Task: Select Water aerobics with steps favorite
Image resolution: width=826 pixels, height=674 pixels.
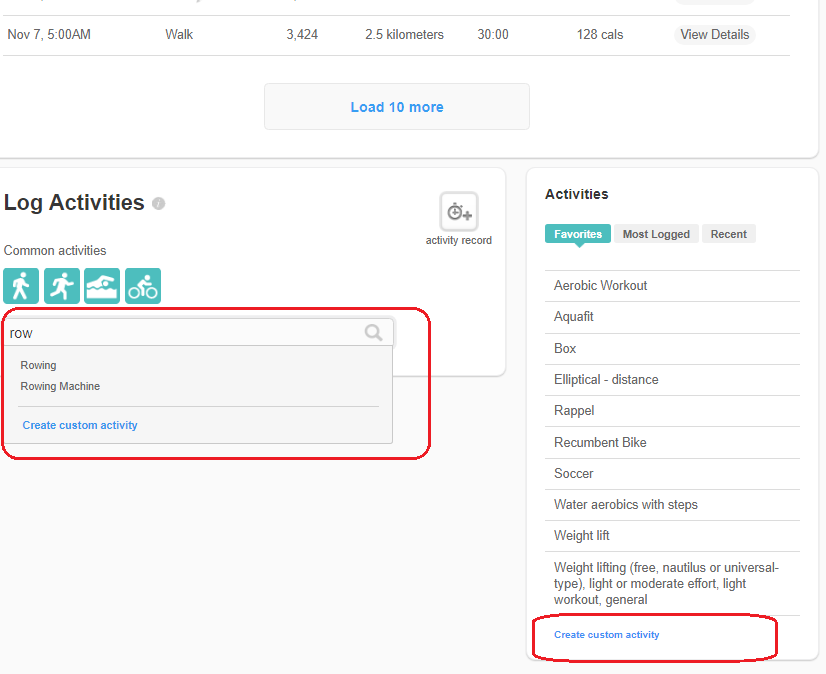Action: [x=626, y=505]
